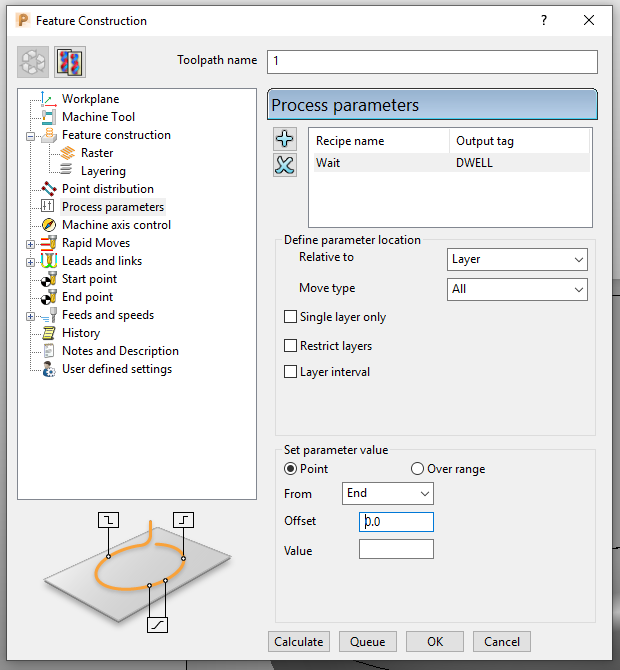The height and width of the screenshot is (670, 620).
Task: Open the Move type All dropdown
Action: point(517,289)
